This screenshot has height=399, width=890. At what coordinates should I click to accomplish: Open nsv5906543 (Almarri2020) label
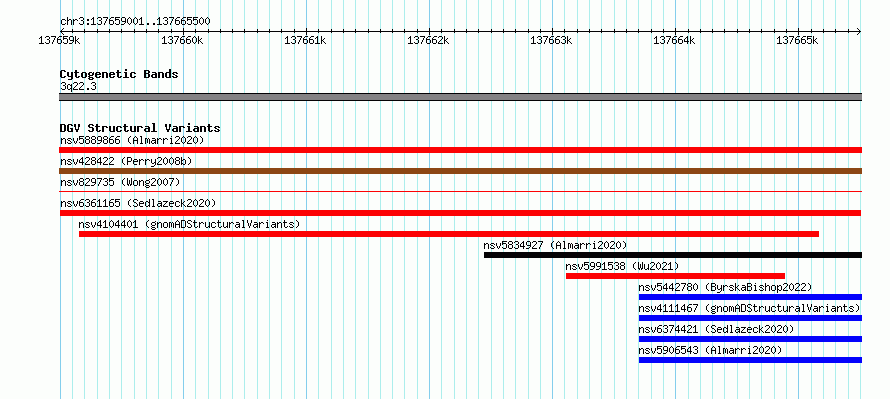point(710,350)
